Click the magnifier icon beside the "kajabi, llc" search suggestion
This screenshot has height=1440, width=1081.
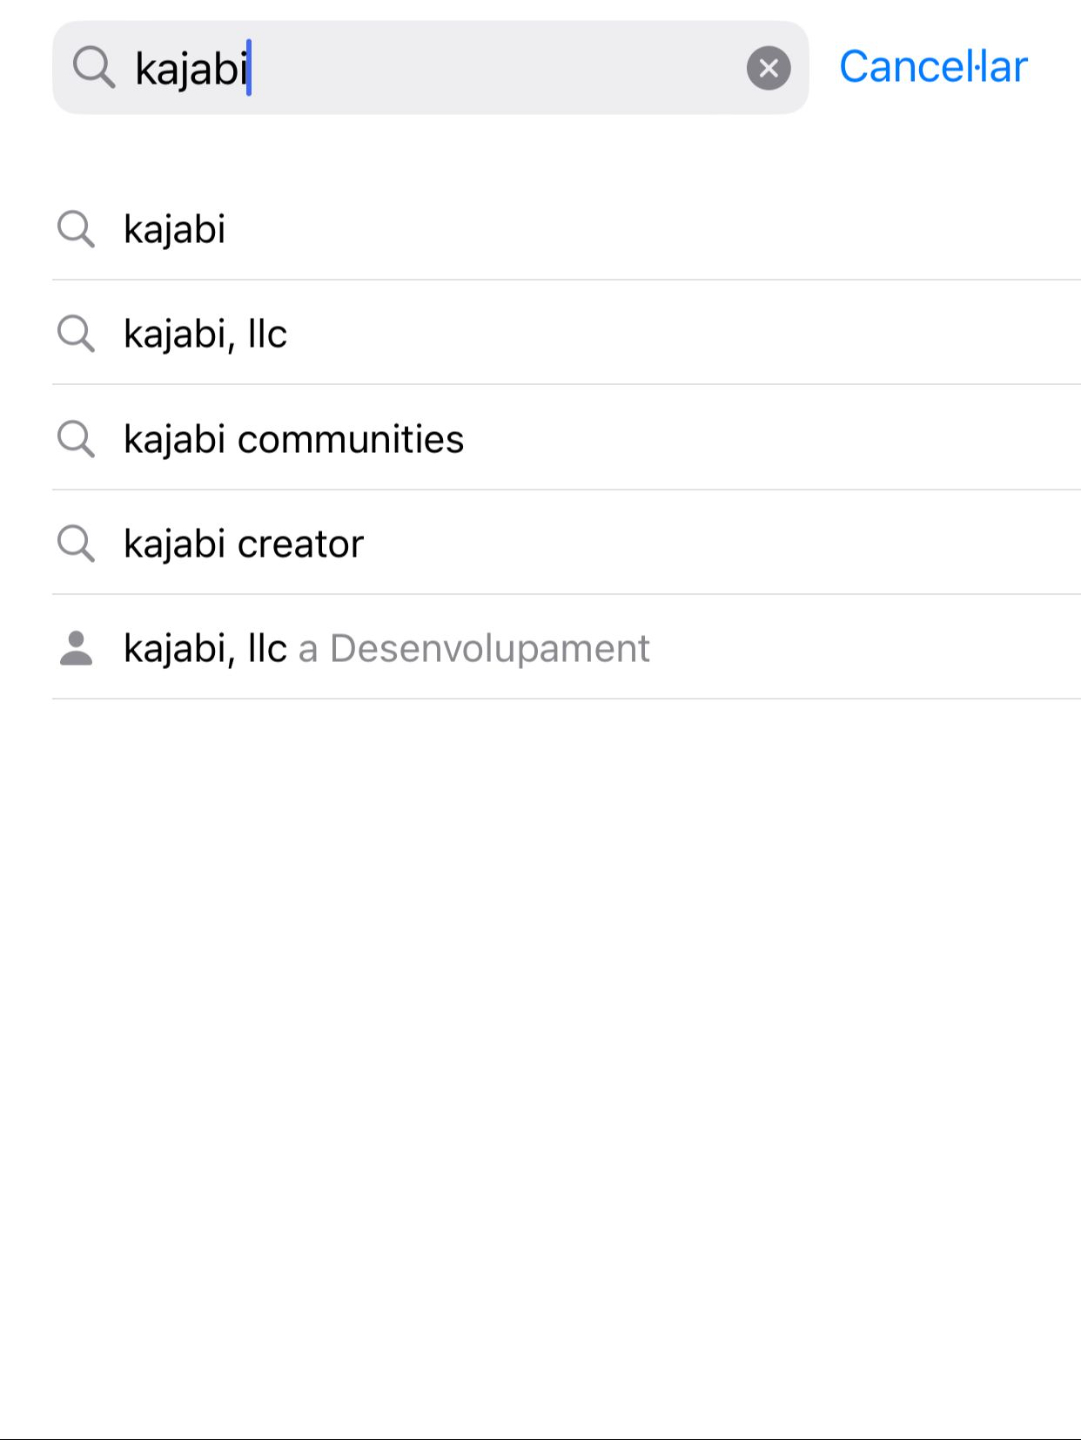(x=76, y=333)
